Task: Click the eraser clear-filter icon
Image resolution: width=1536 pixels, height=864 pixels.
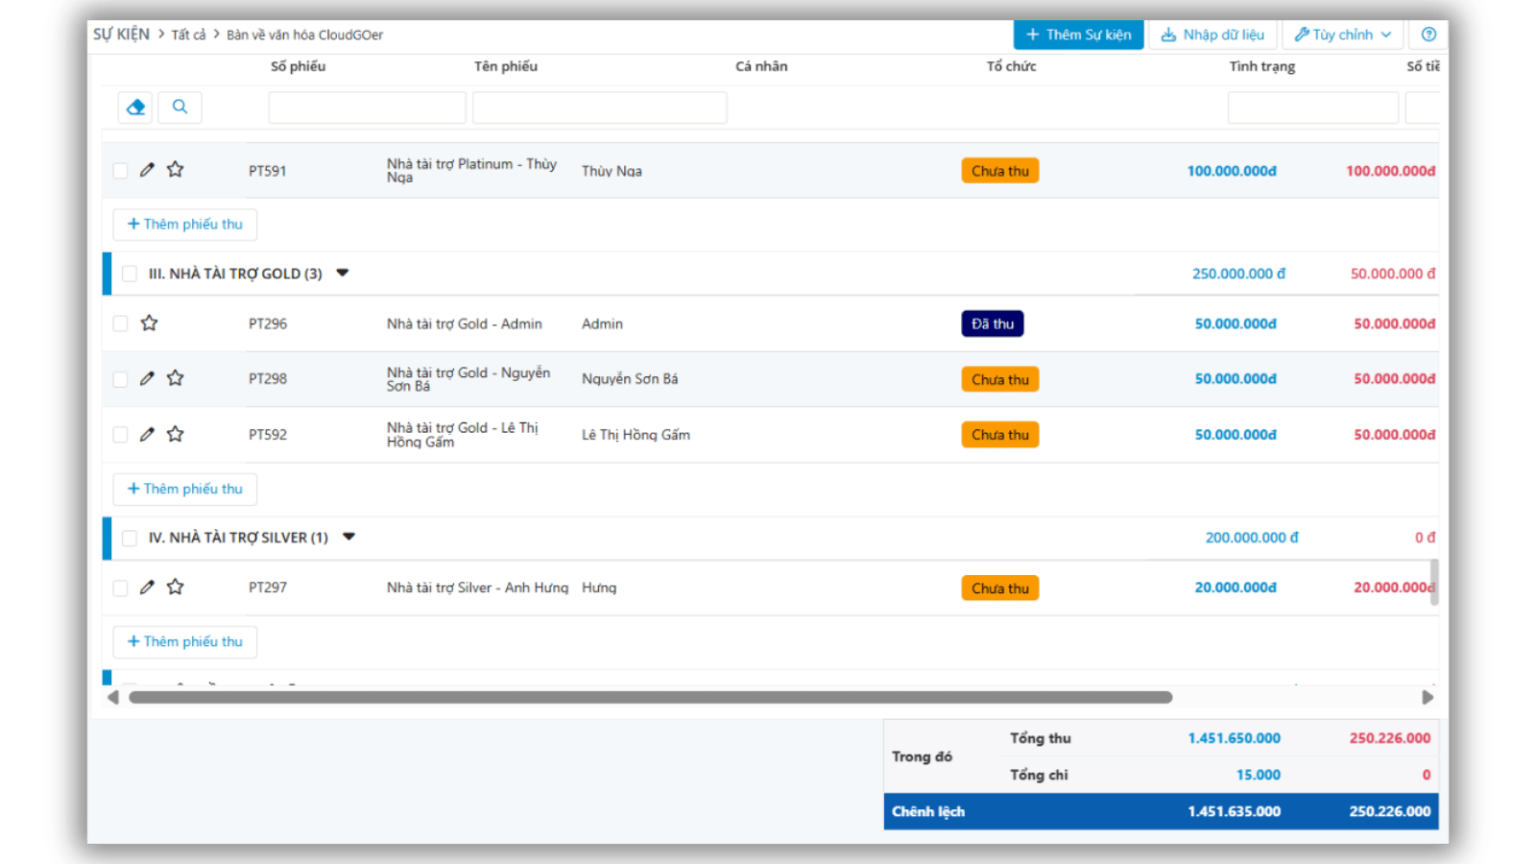Action: click(x=135, y=107)
